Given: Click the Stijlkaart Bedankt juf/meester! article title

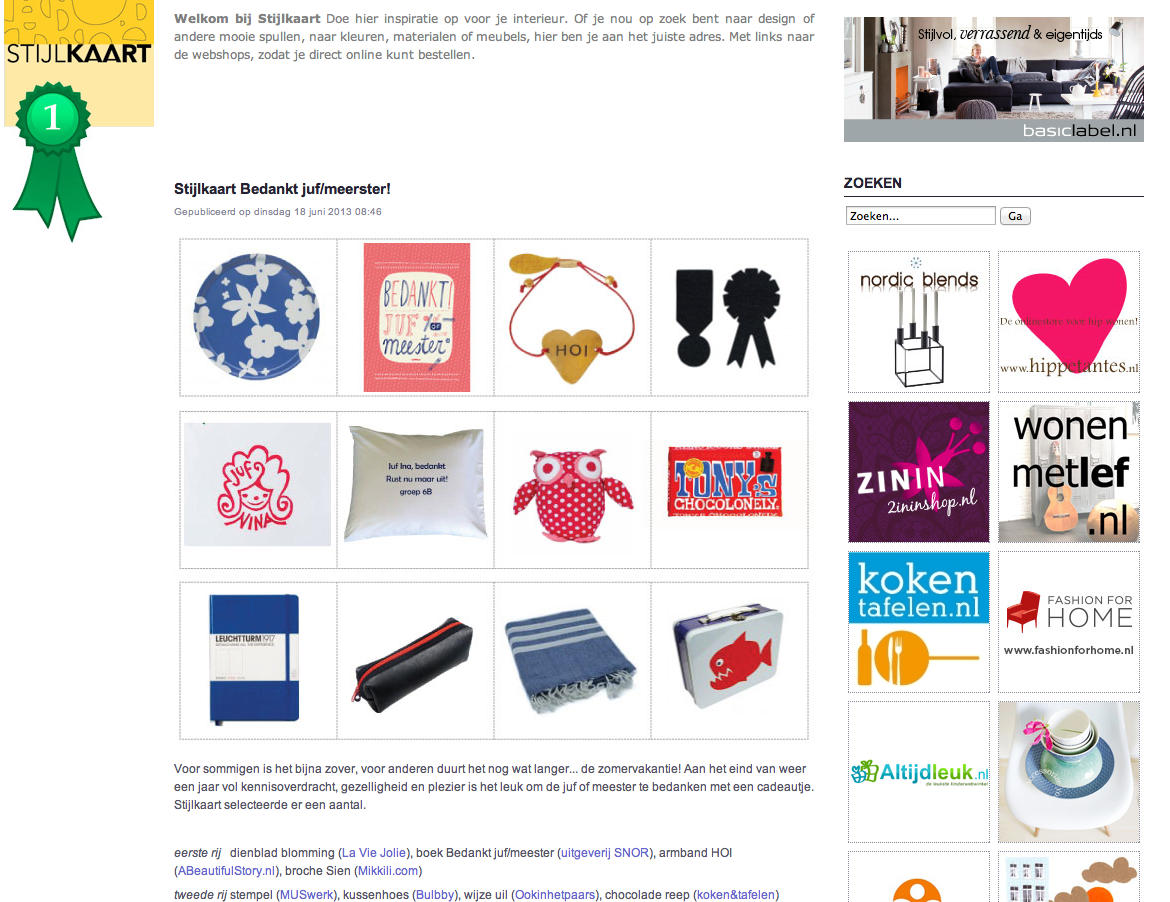Looking at the screenshot, I should point(282,189).
